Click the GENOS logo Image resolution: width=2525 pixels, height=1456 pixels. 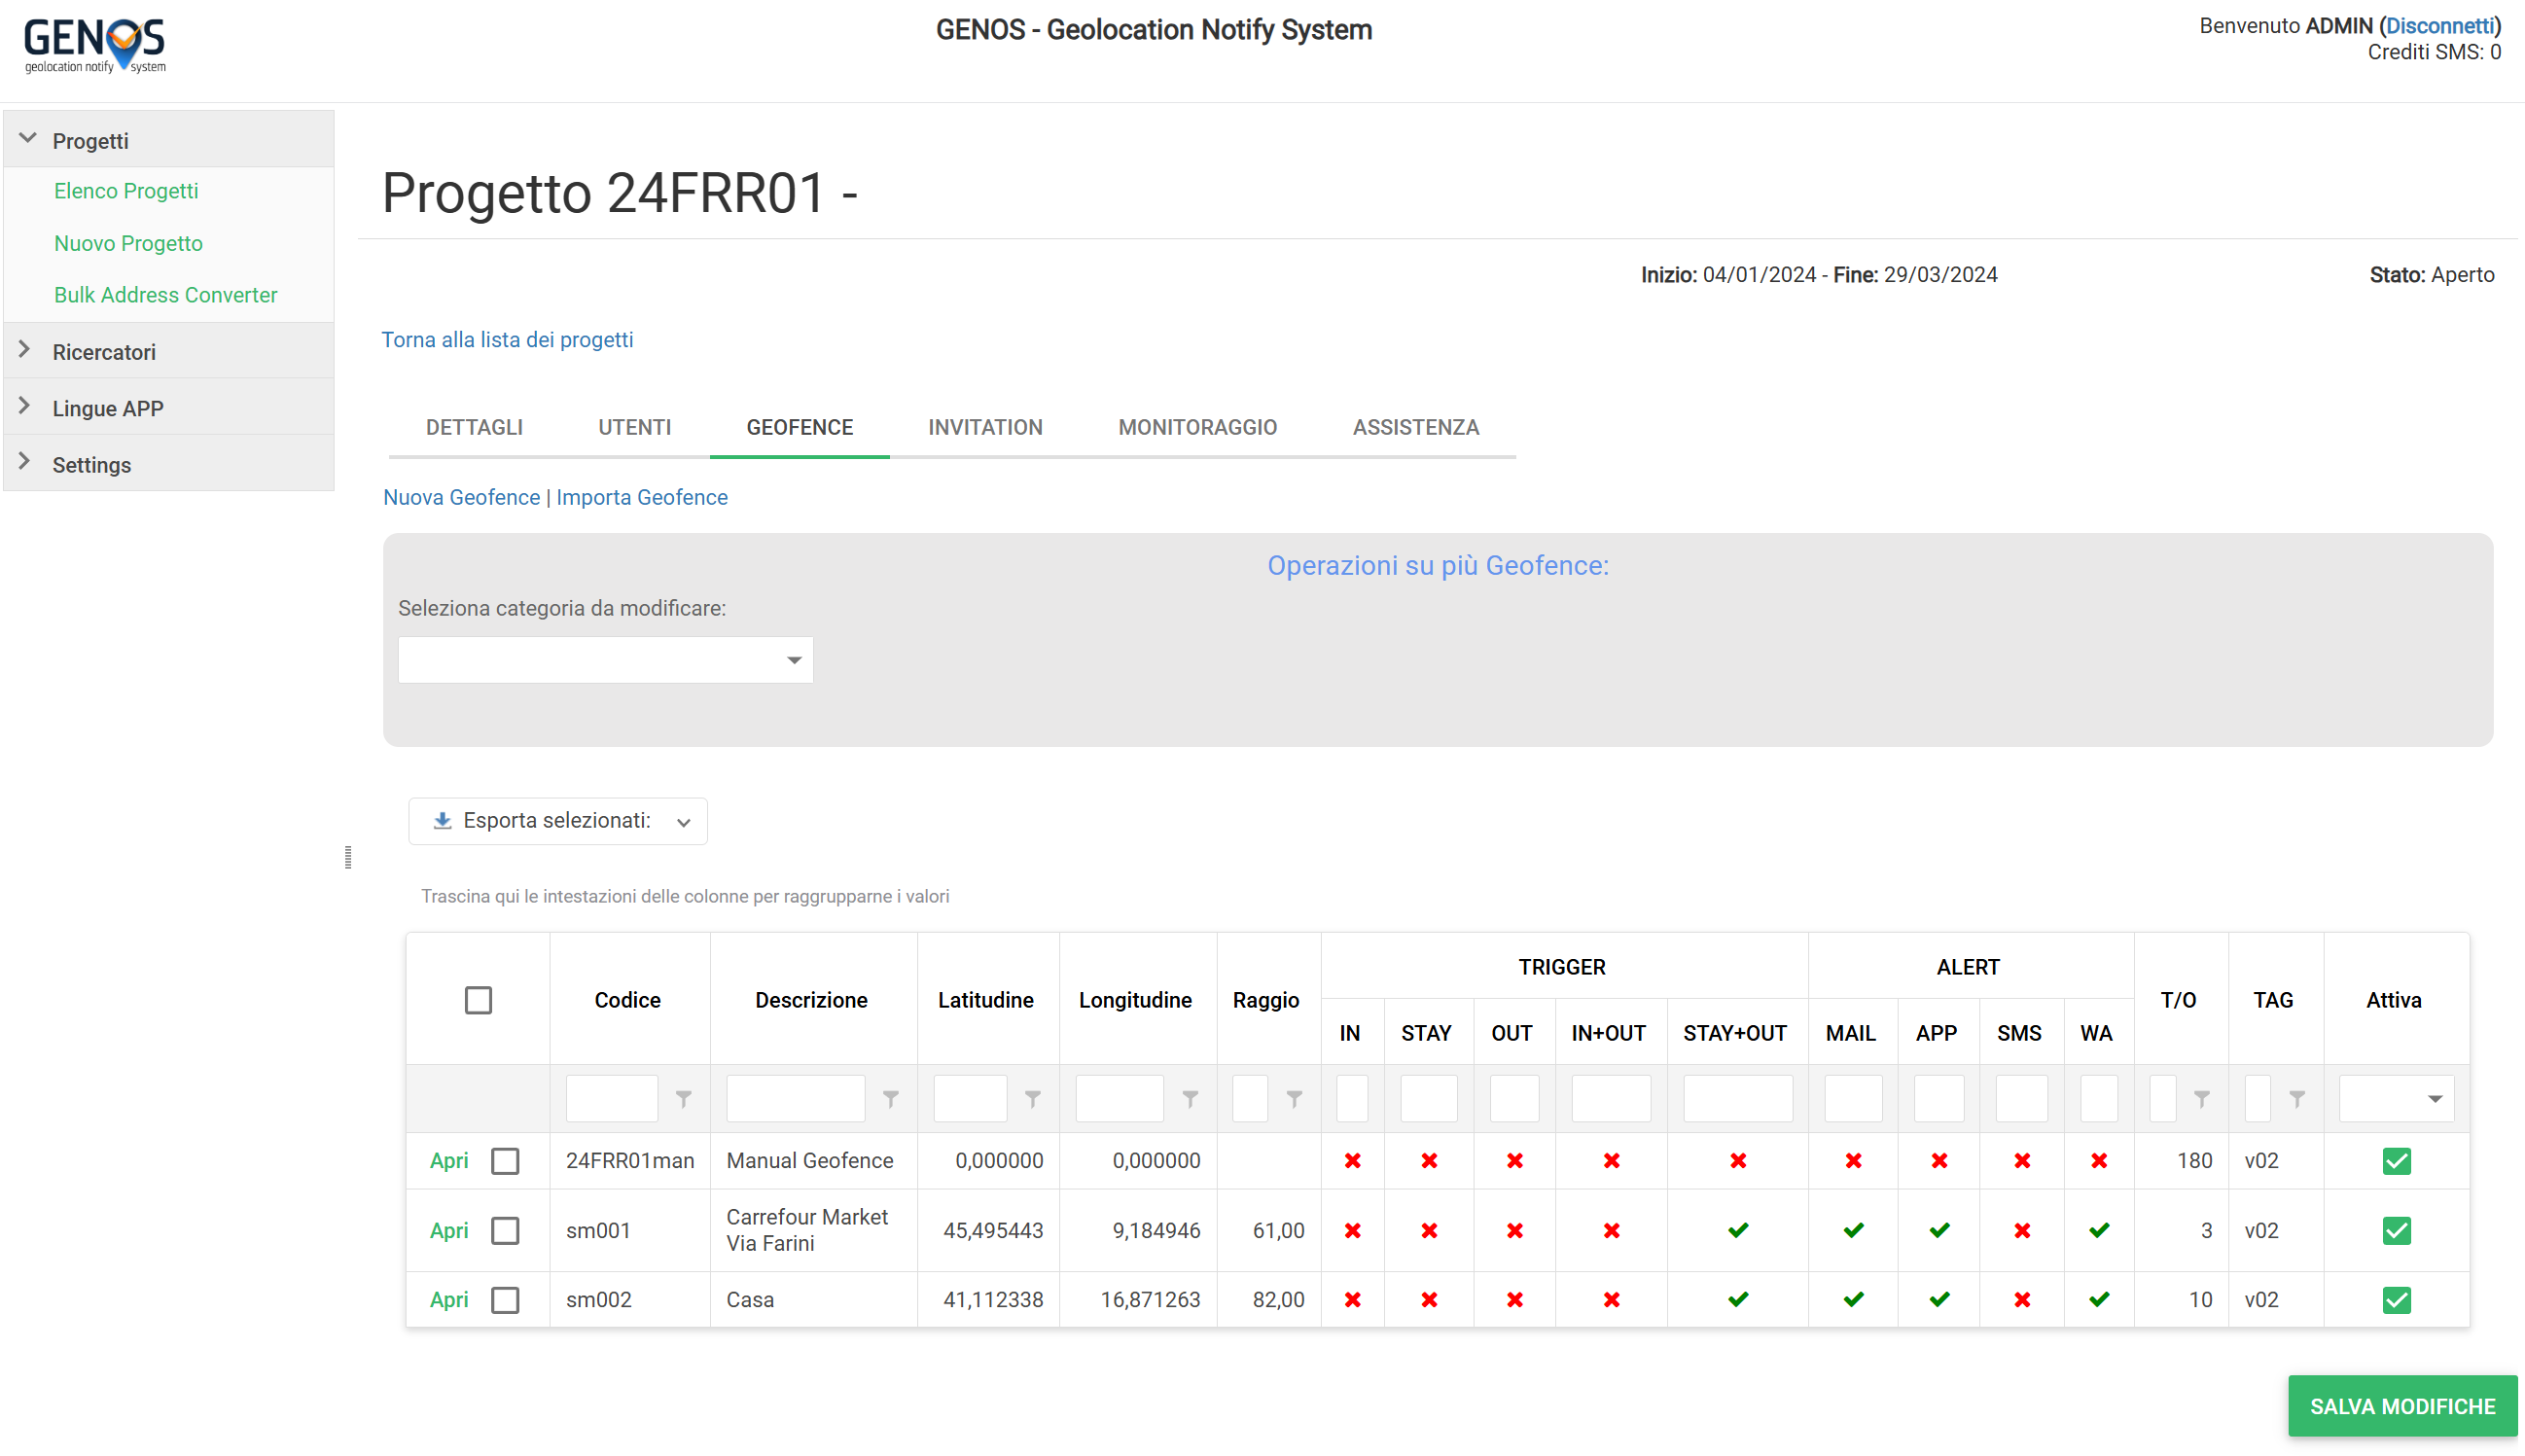coord(95,45)
